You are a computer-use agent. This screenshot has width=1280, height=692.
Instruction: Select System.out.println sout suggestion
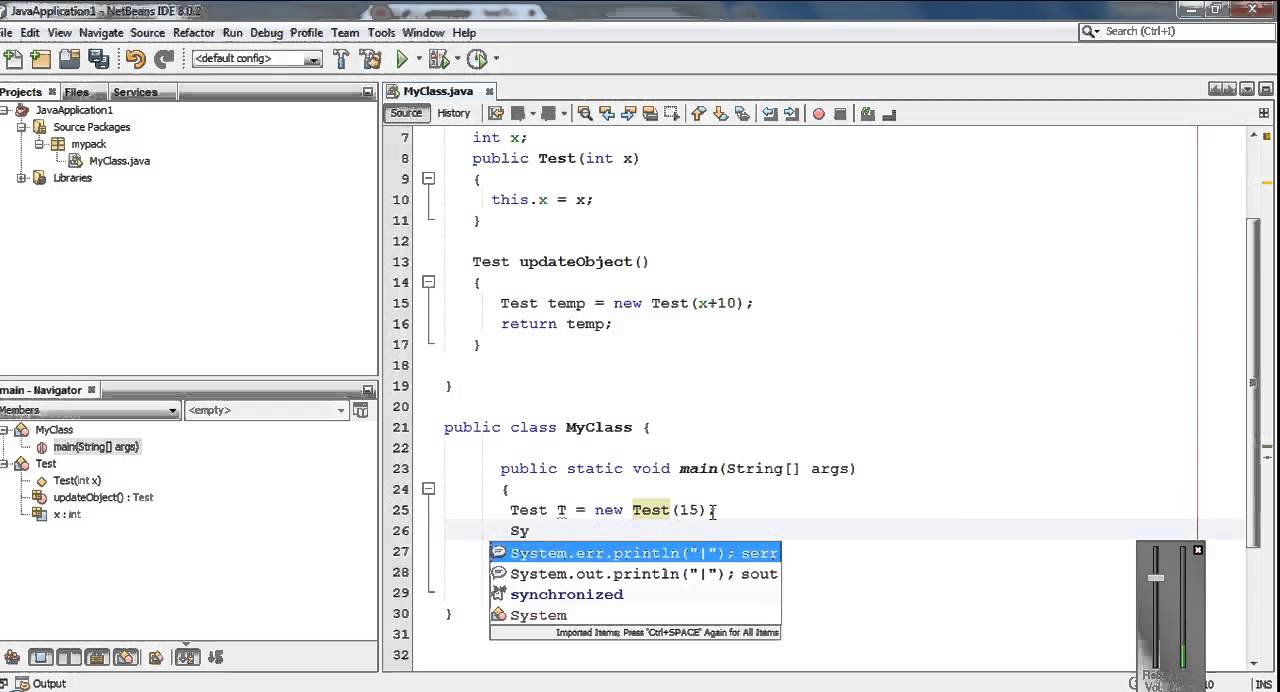pyautogui.click(x=634, y=574)
